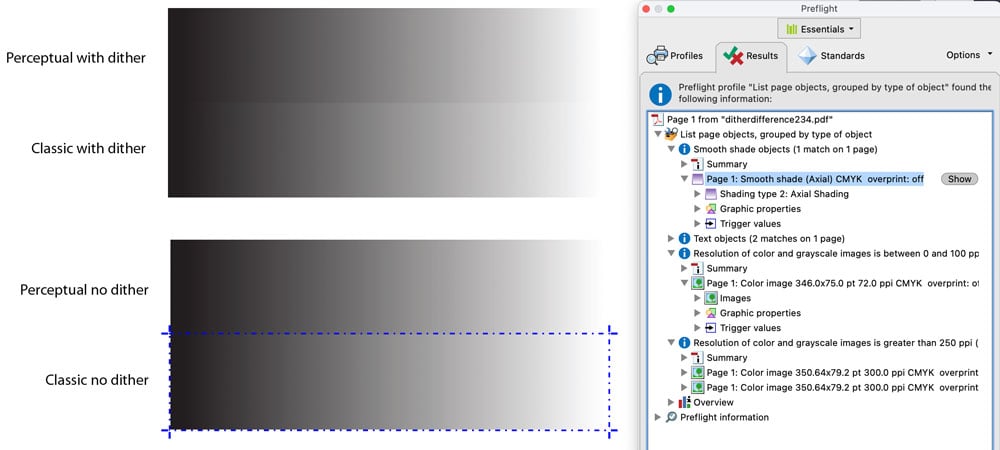
Task: Click the PDF icon for ditherdifference234.pdf
Action: [658, 119]
